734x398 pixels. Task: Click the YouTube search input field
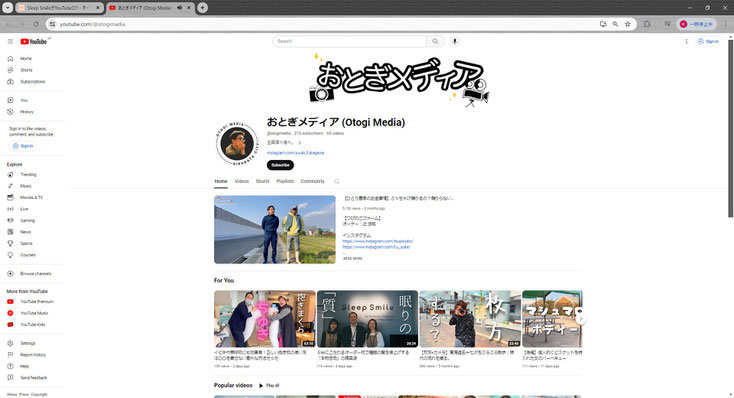[x=349, y=42]
